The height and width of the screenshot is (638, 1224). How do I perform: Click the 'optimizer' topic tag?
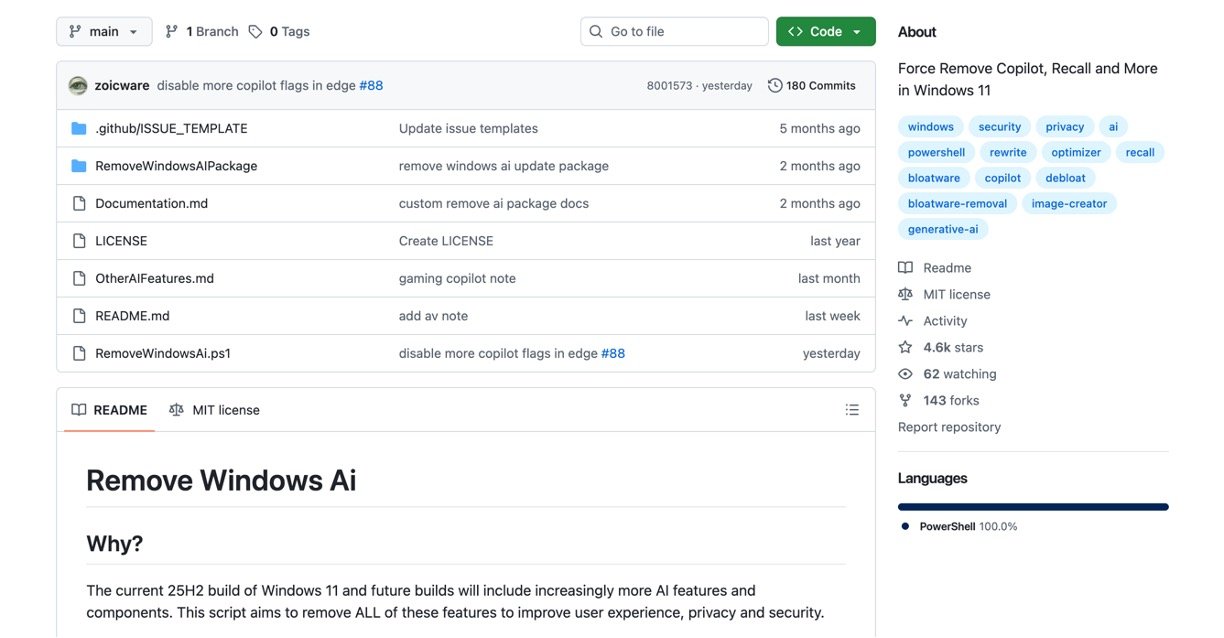[1076, 152]
